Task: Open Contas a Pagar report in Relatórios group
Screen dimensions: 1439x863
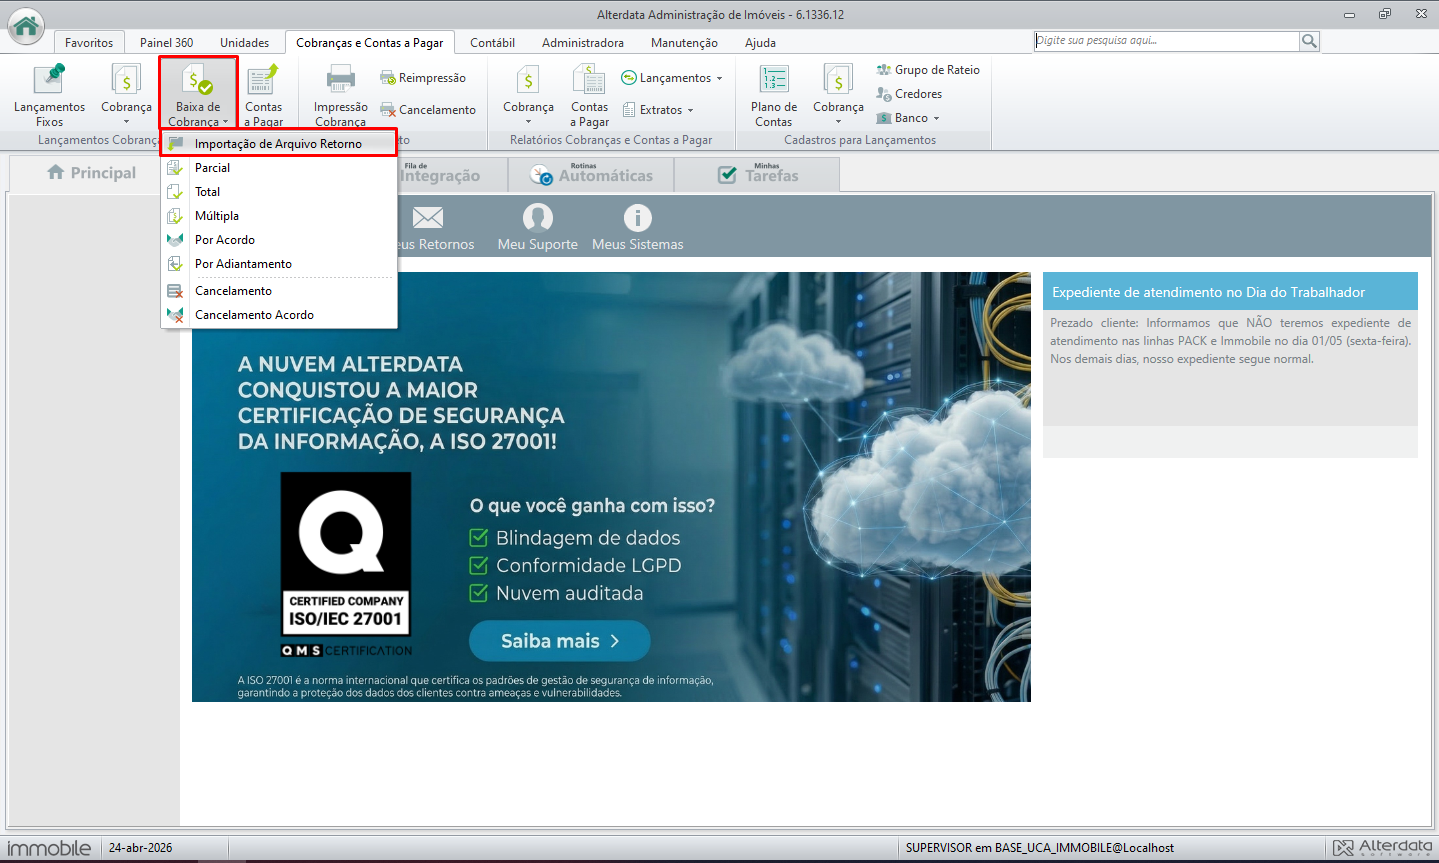Action: point(589,95)
